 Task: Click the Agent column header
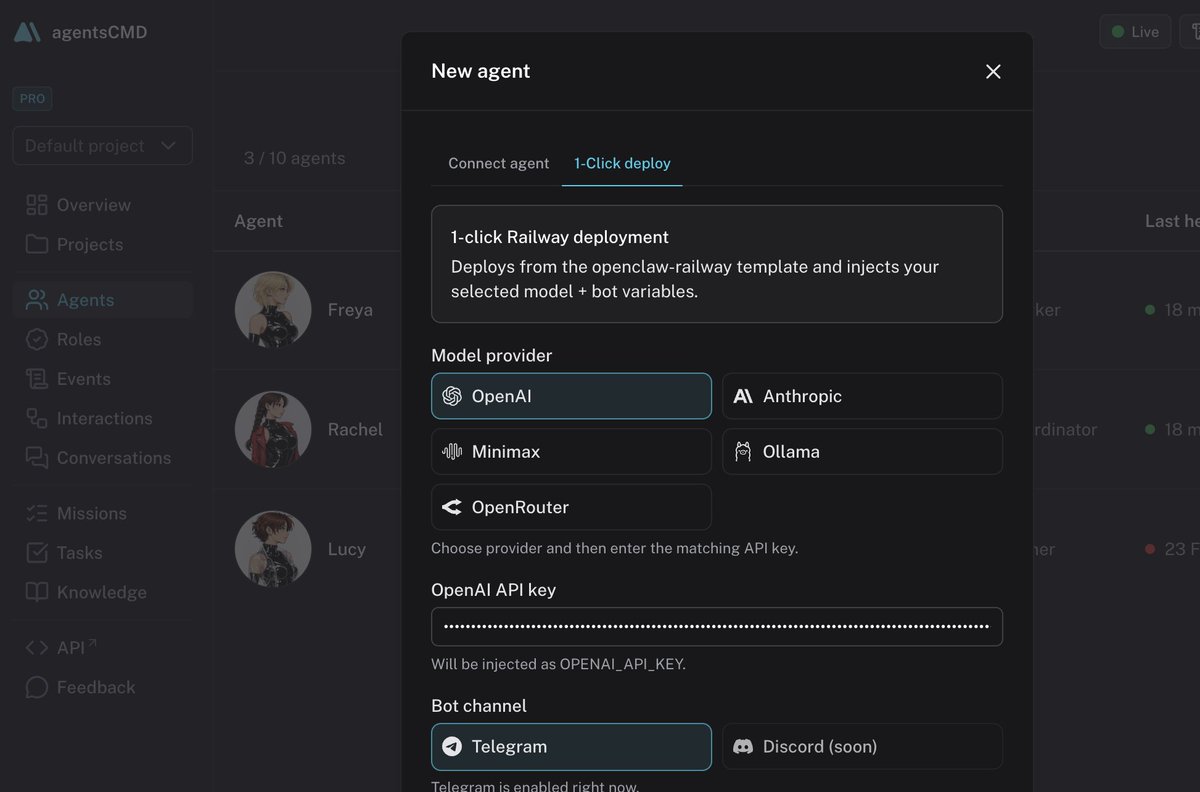(258, 221)
